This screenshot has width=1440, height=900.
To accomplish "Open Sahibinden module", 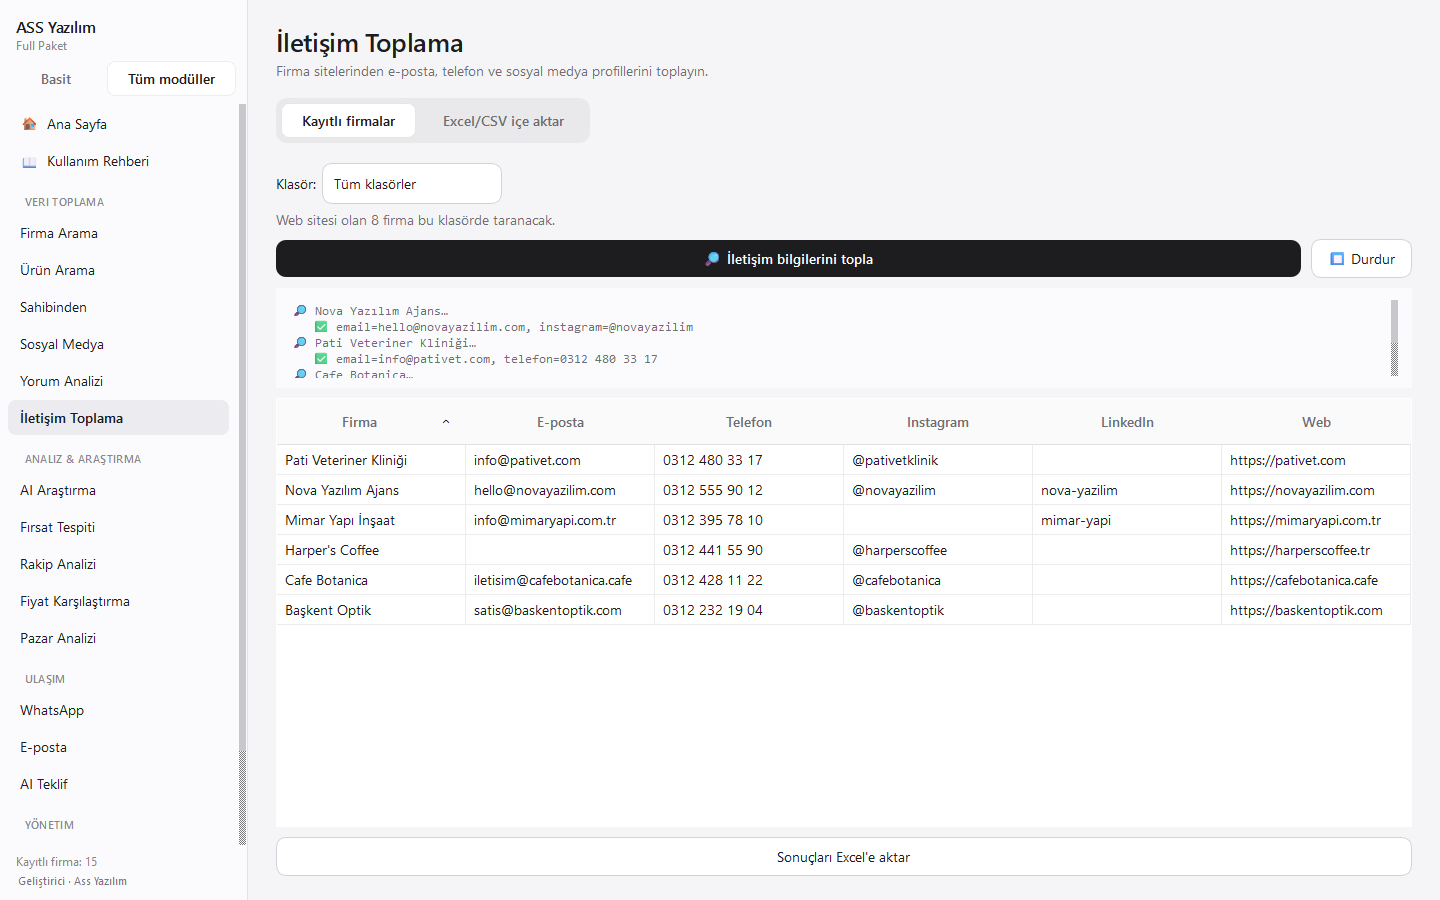I will point(118,307).
